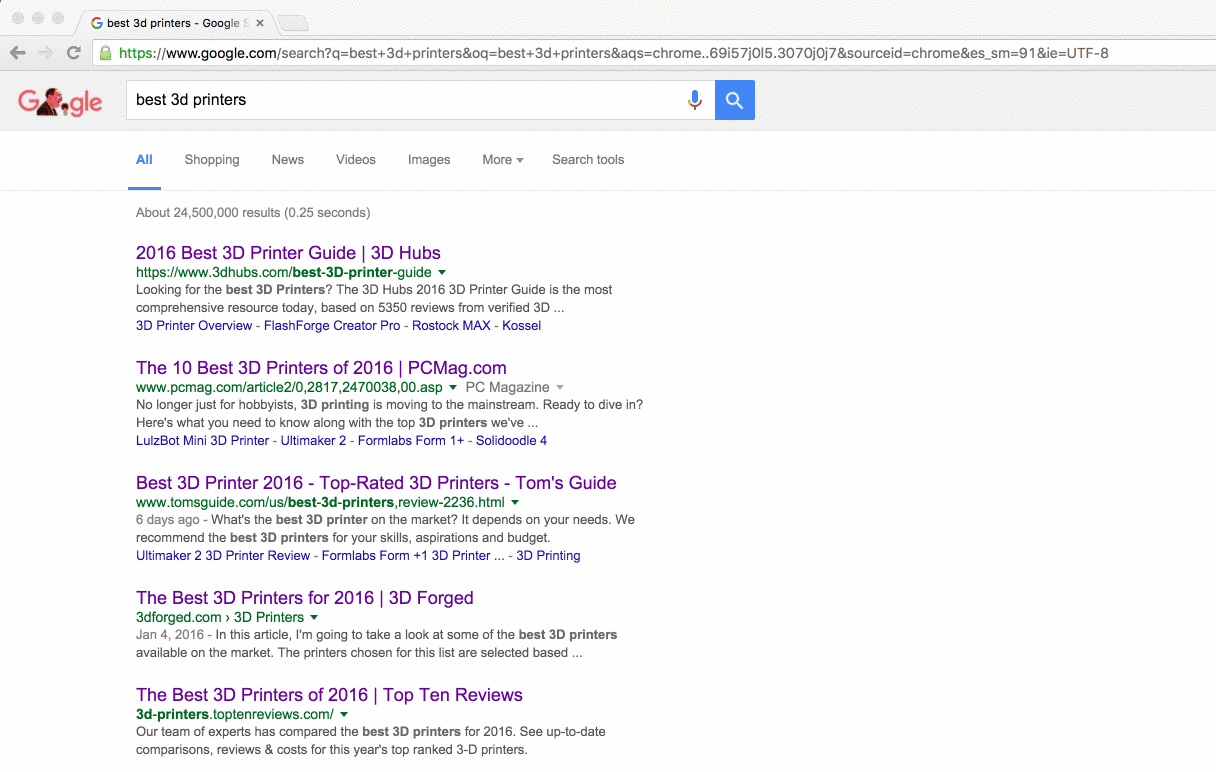Click the browser Forward arrow
The image size is (1216, 772).
click(x=45, y=53)
